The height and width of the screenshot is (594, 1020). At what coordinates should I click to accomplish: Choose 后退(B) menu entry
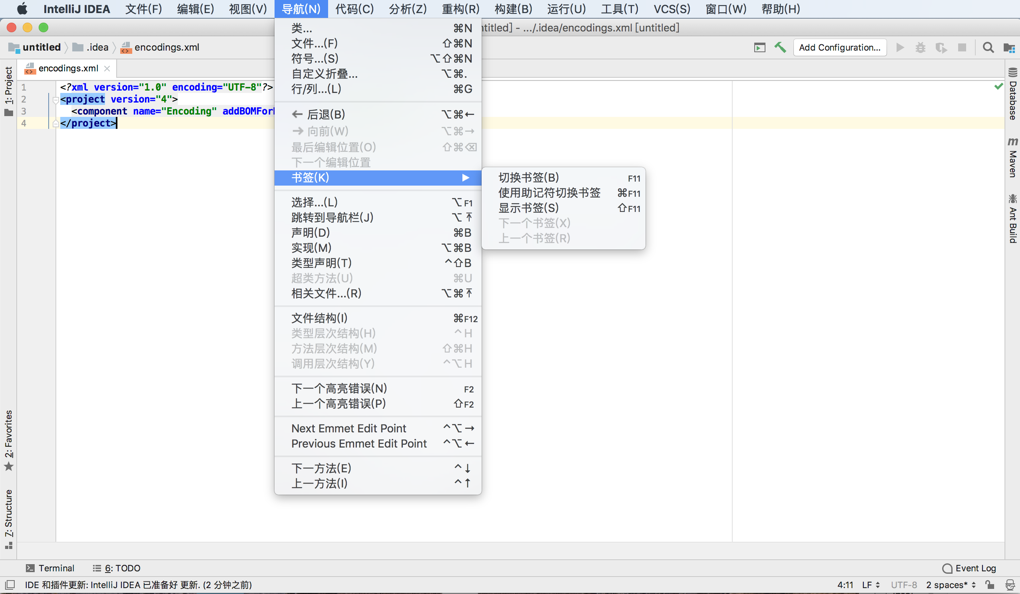[378, 115]
